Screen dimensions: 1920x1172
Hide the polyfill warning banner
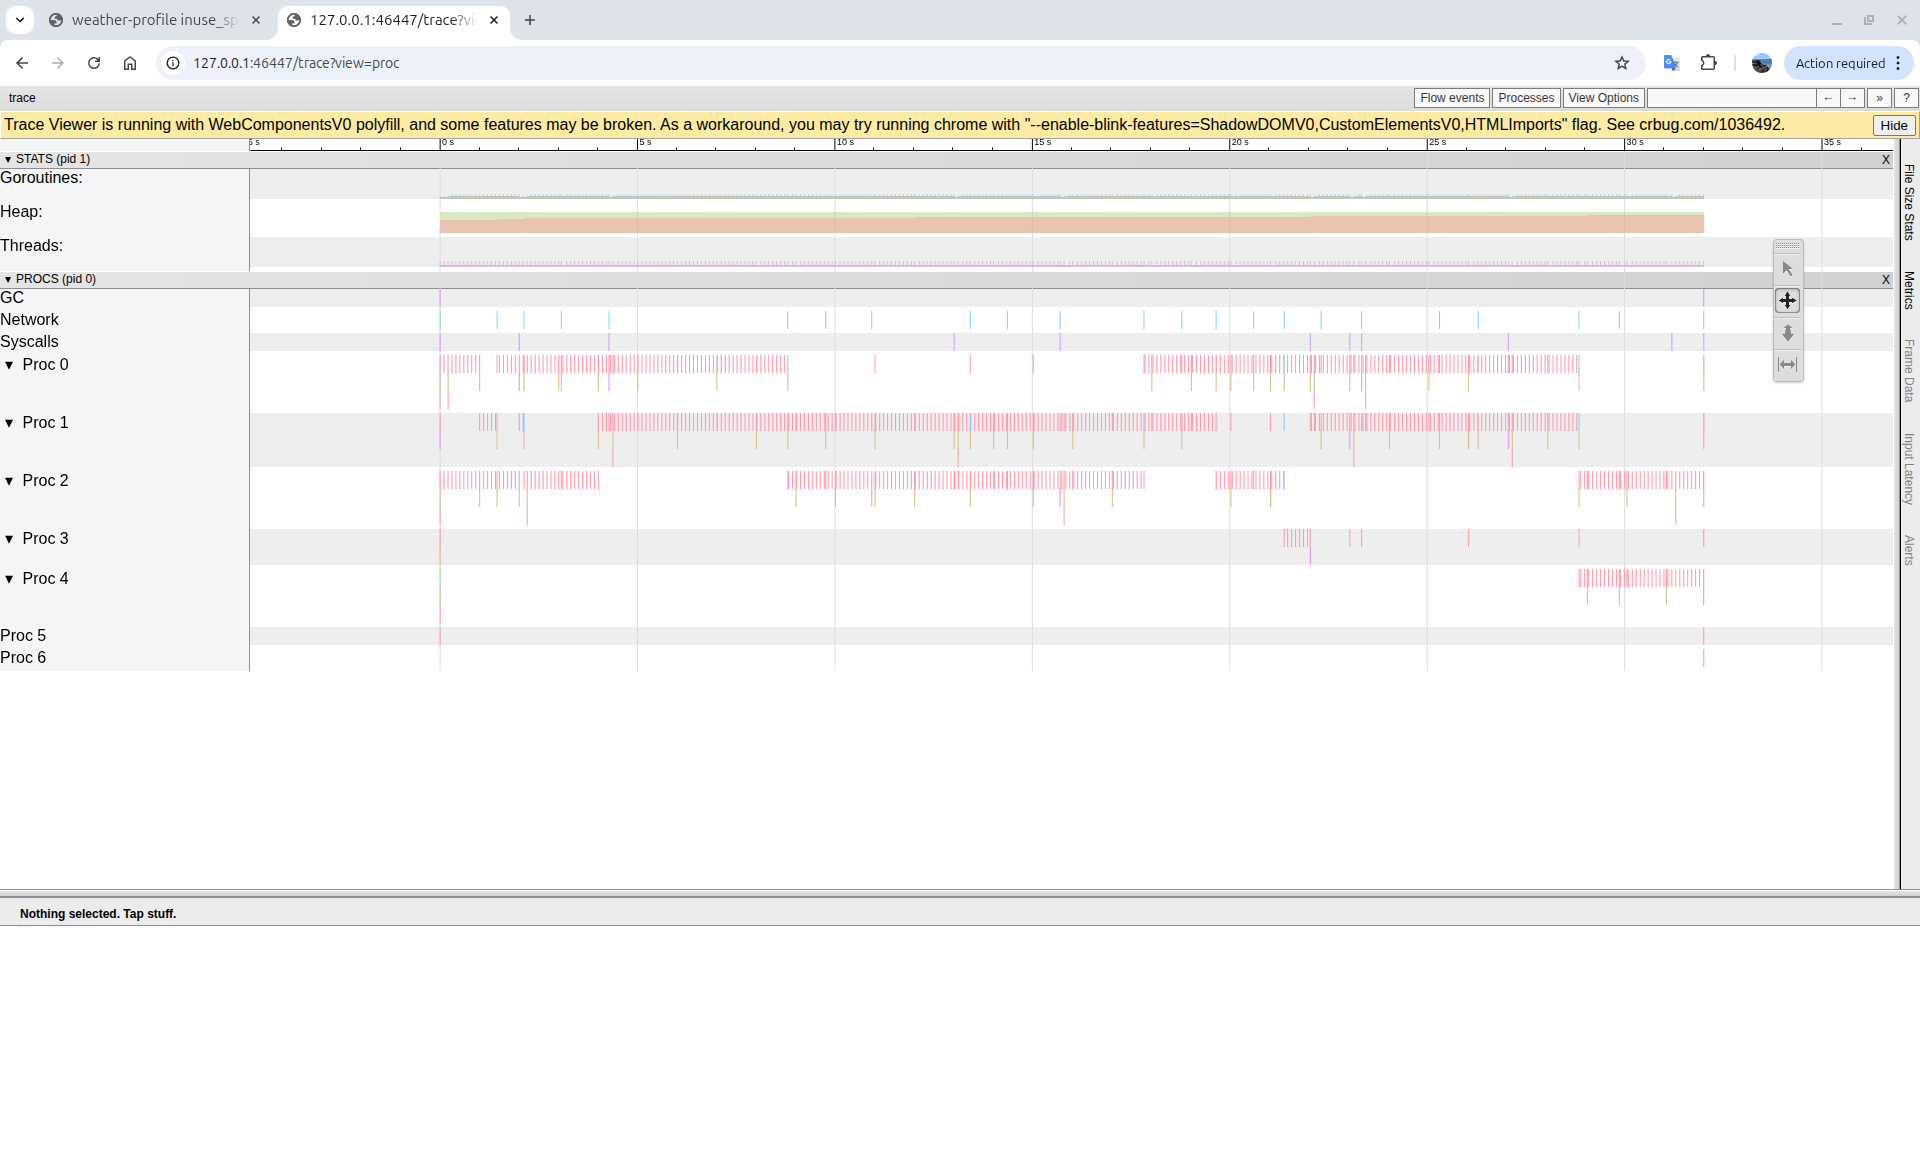1892,124
